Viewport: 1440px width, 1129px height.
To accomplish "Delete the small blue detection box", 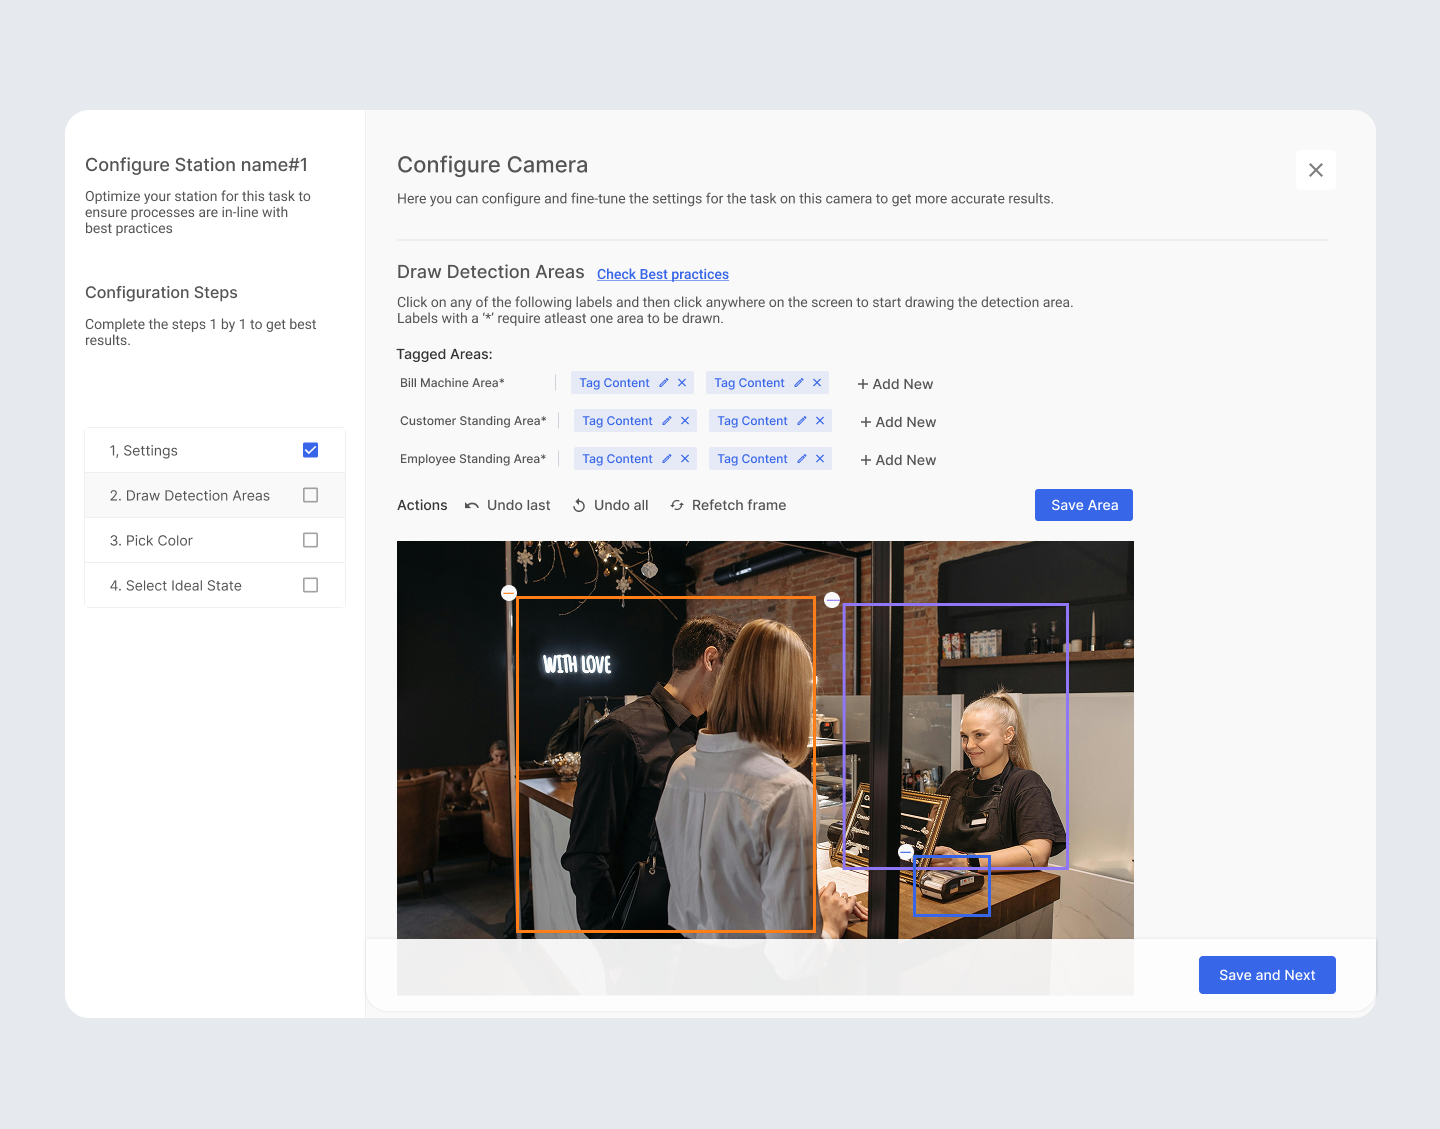I will [906, 852].
